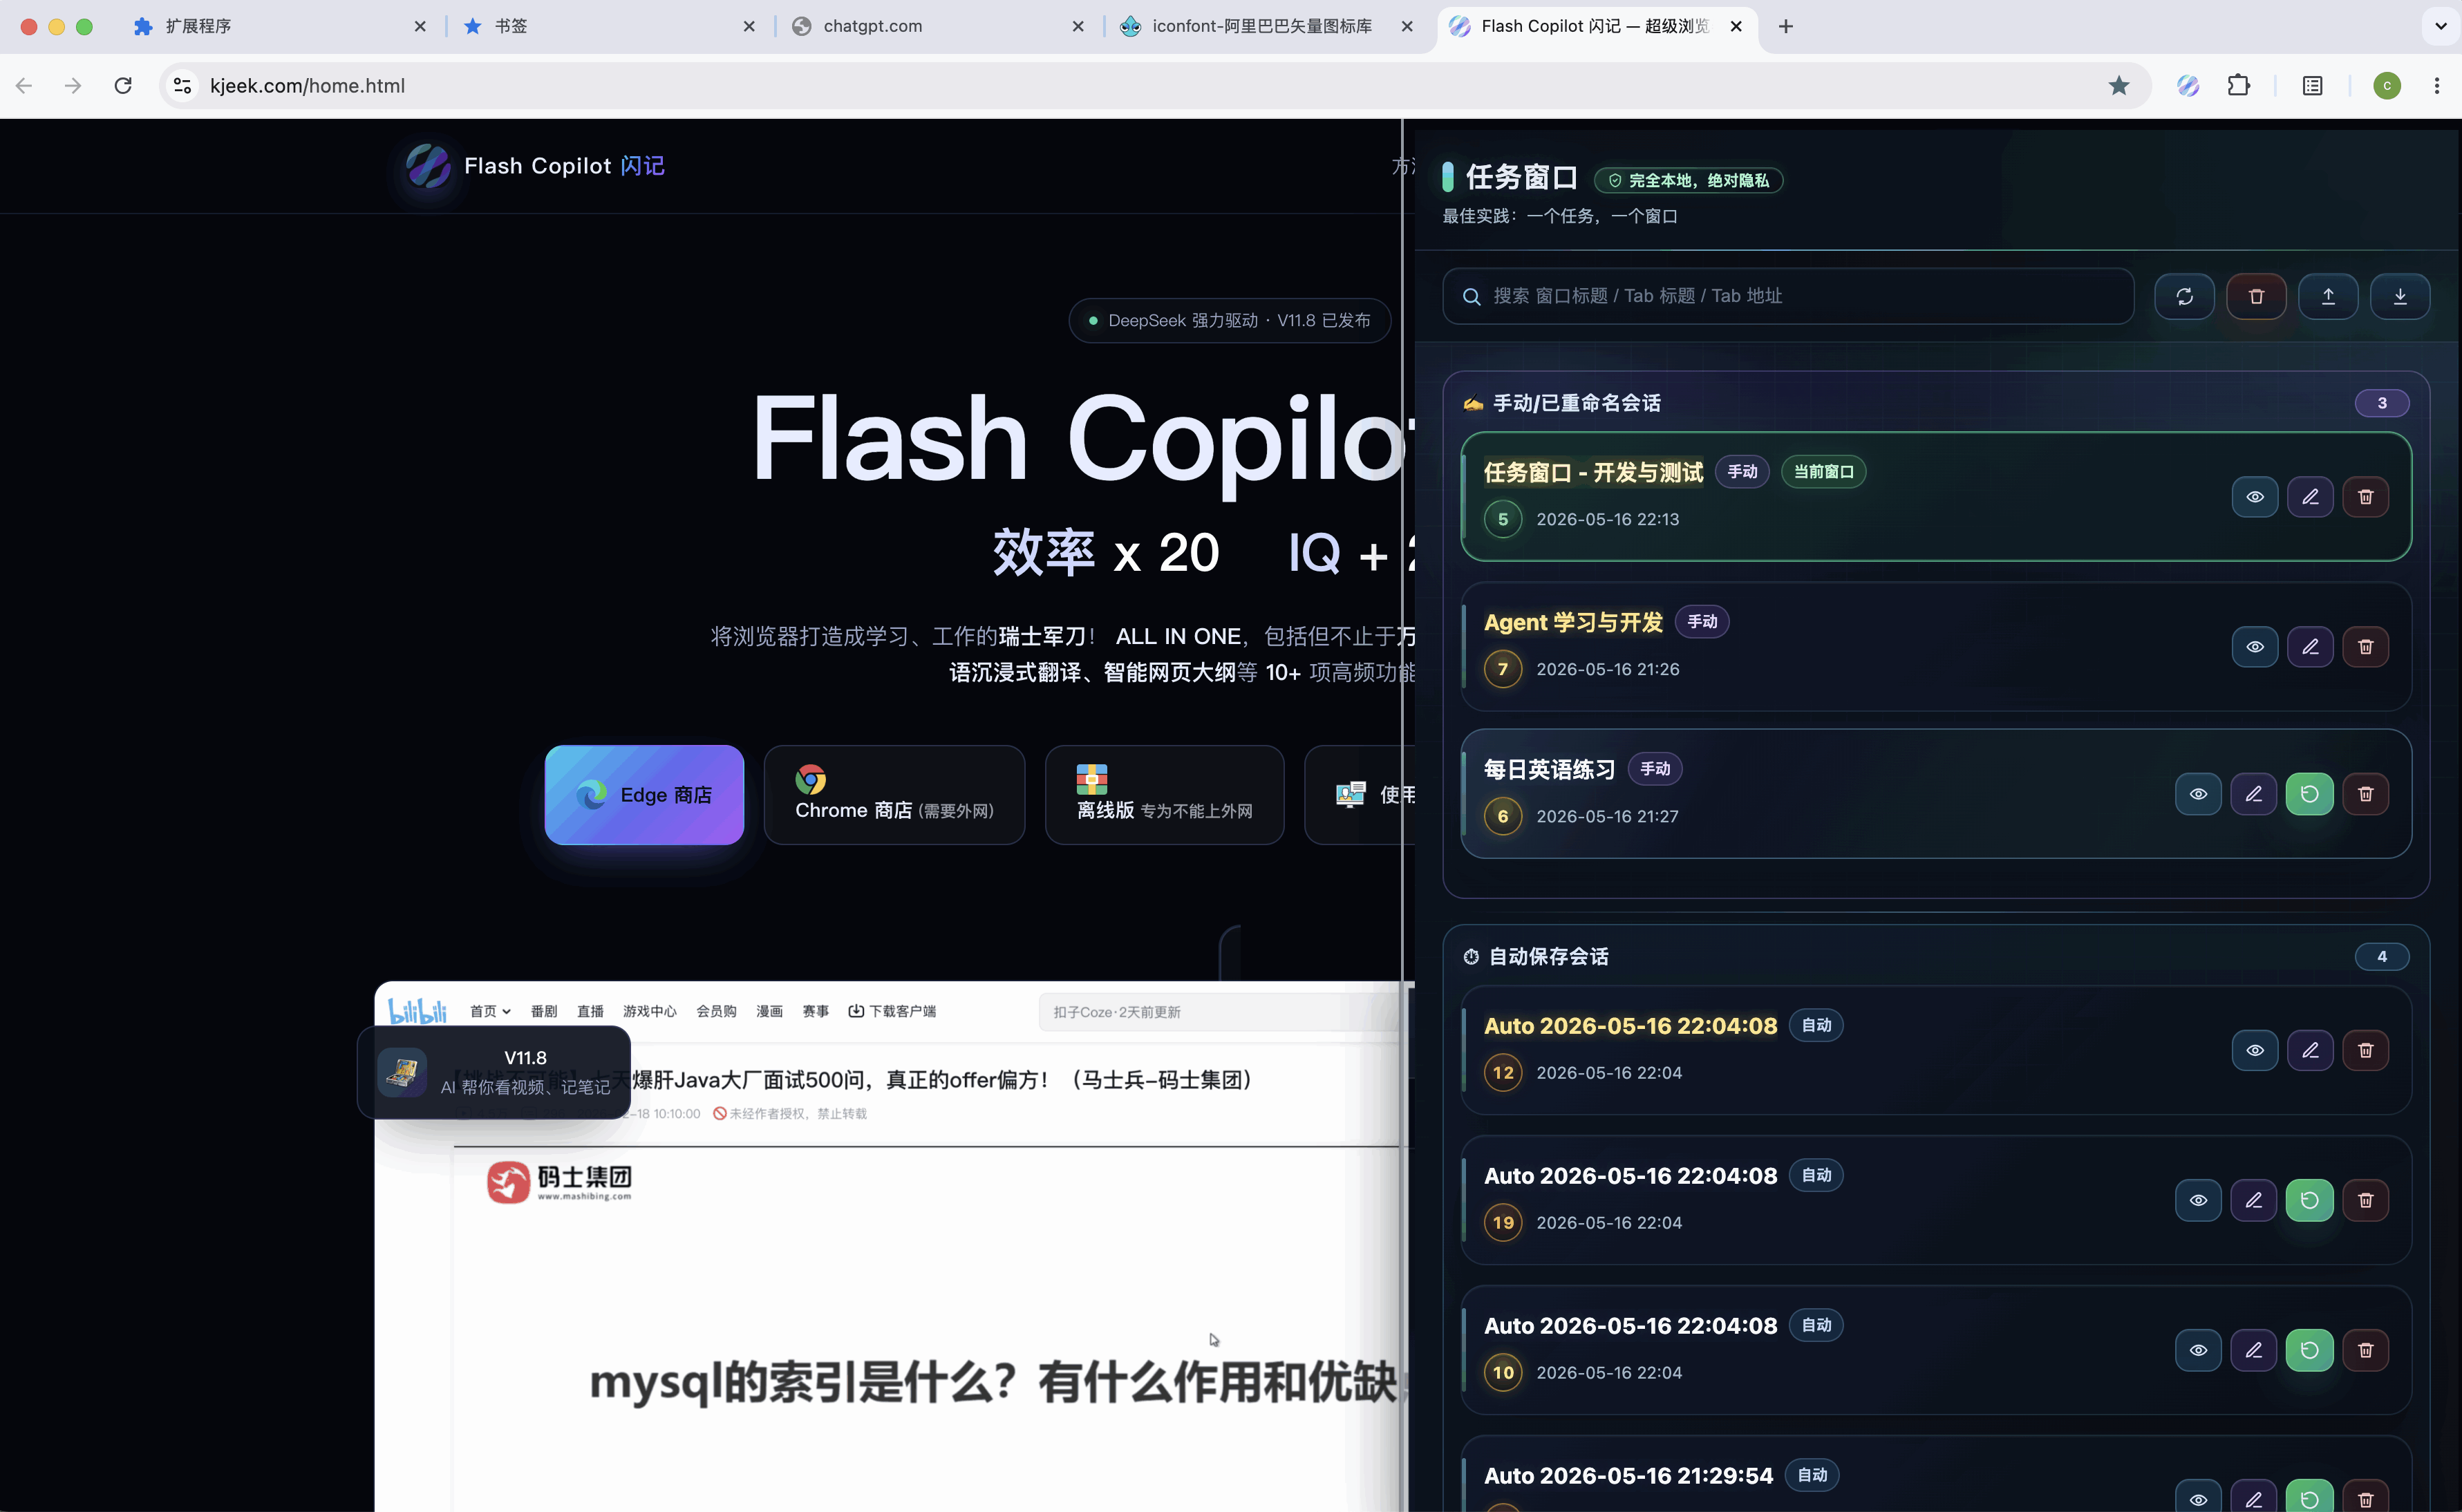
Task: Click the 'Chrome 商店' button
Action: pos(894,795)
